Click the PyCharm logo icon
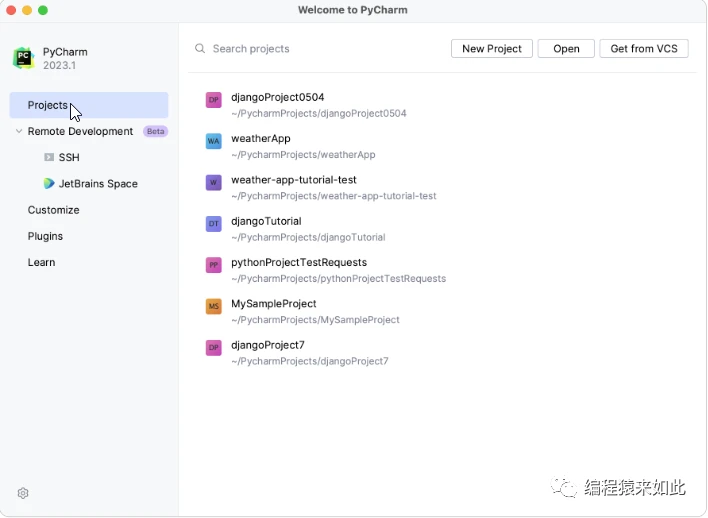Screen dimensions: 708x518 pos(23,58)
